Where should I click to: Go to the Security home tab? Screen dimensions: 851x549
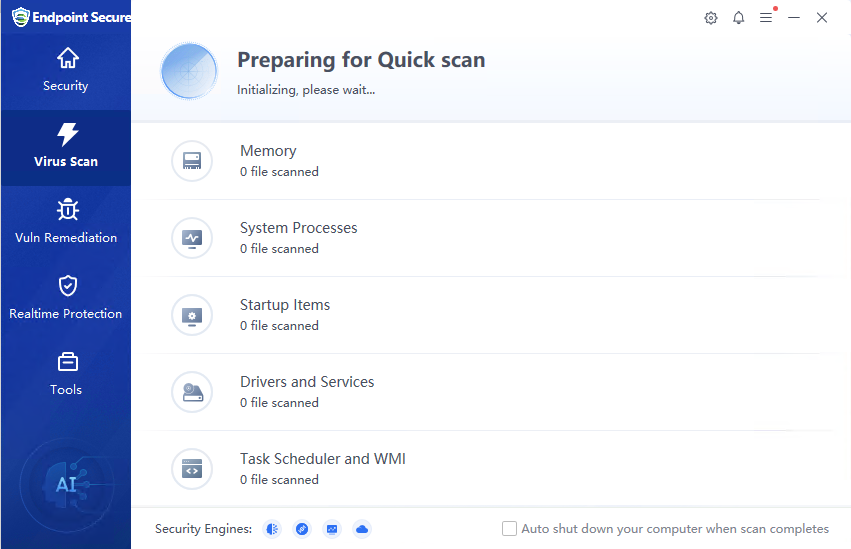[66, 70]
